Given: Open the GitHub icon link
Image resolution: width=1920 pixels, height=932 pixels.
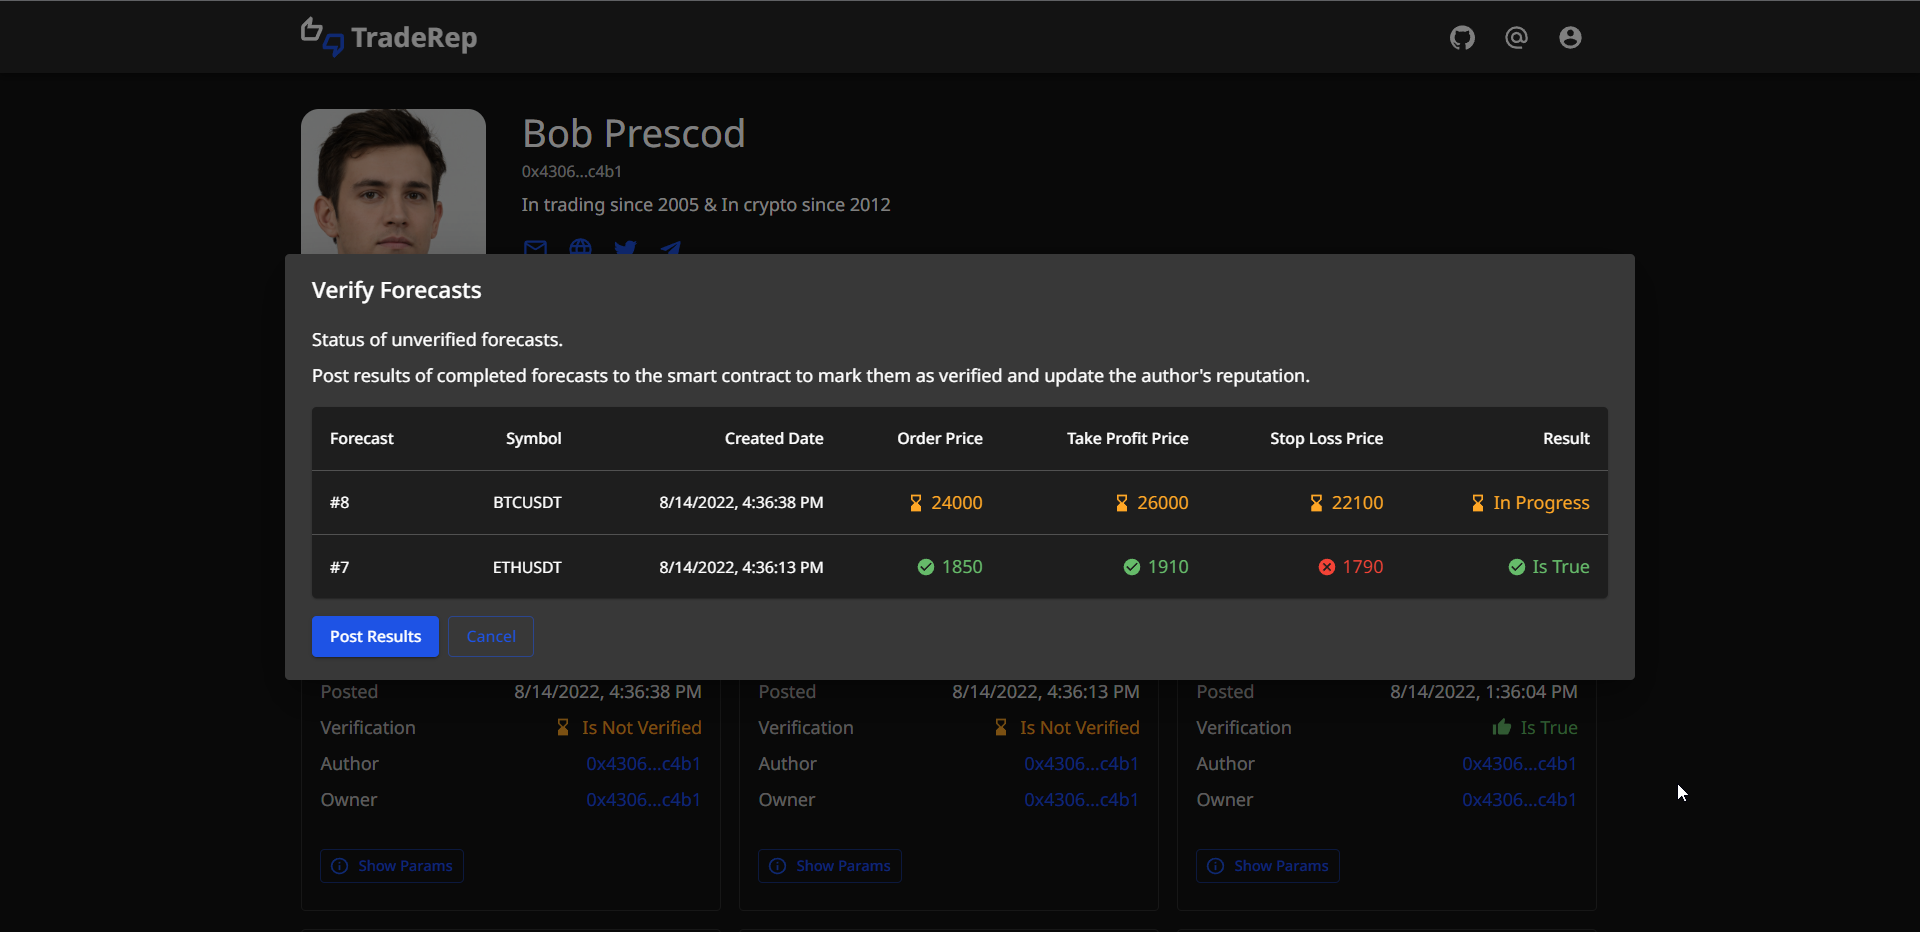Looking at the screenshot, I should click(1462, 38).
